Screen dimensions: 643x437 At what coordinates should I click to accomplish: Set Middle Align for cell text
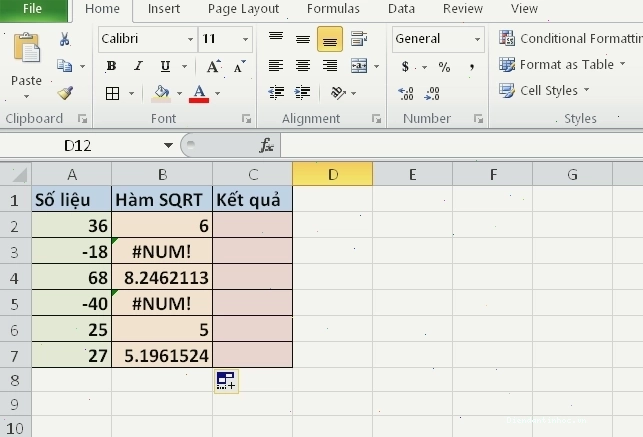[303, 39]
